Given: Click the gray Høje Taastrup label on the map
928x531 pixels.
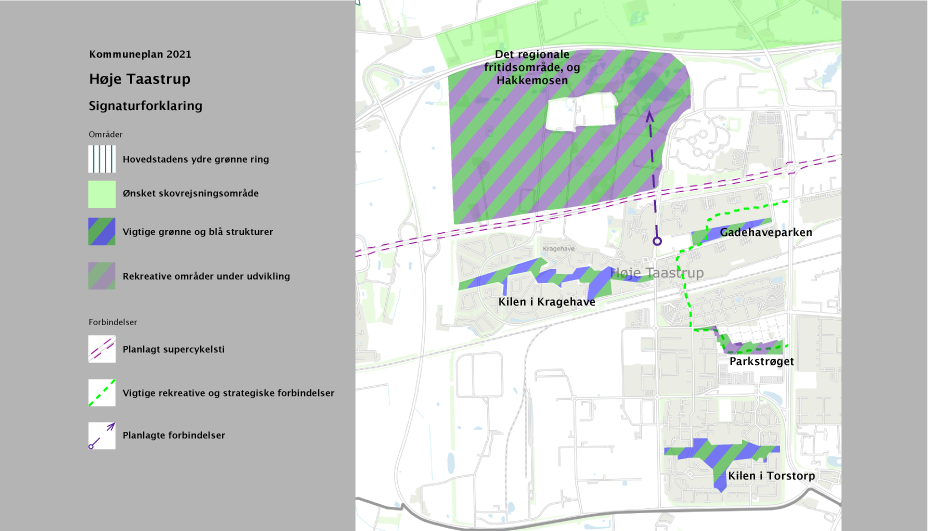Looking at the screenshot, I should 657,273.
